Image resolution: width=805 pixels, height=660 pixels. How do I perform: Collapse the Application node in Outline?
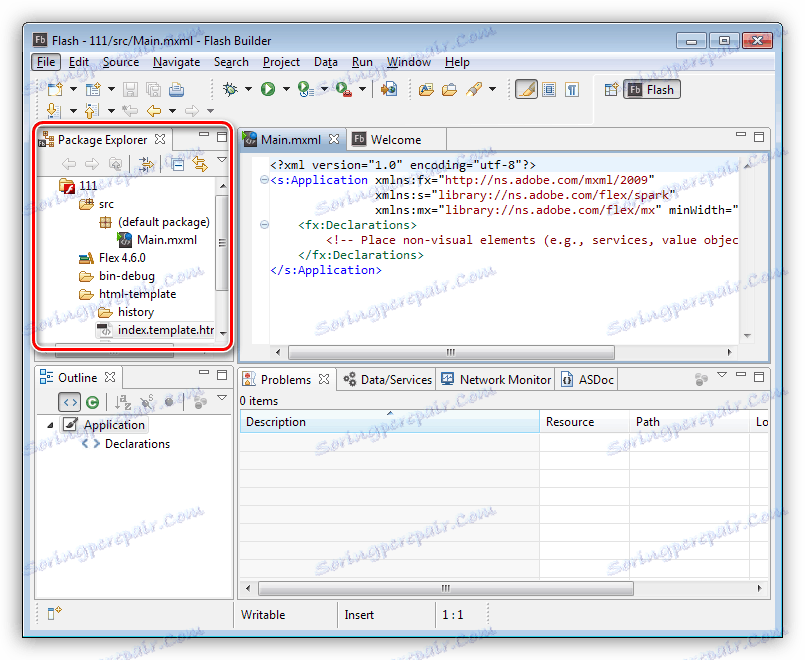click(50, 425)
